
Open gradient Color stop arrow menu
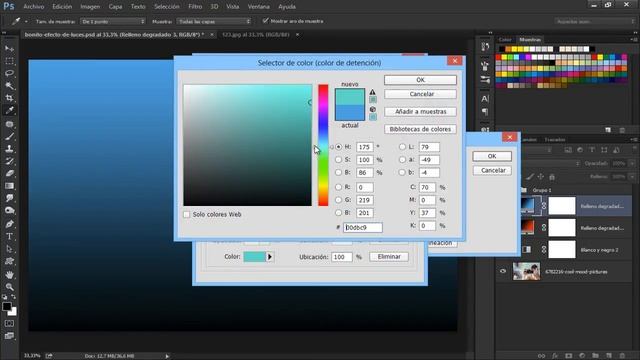[269, 257]
